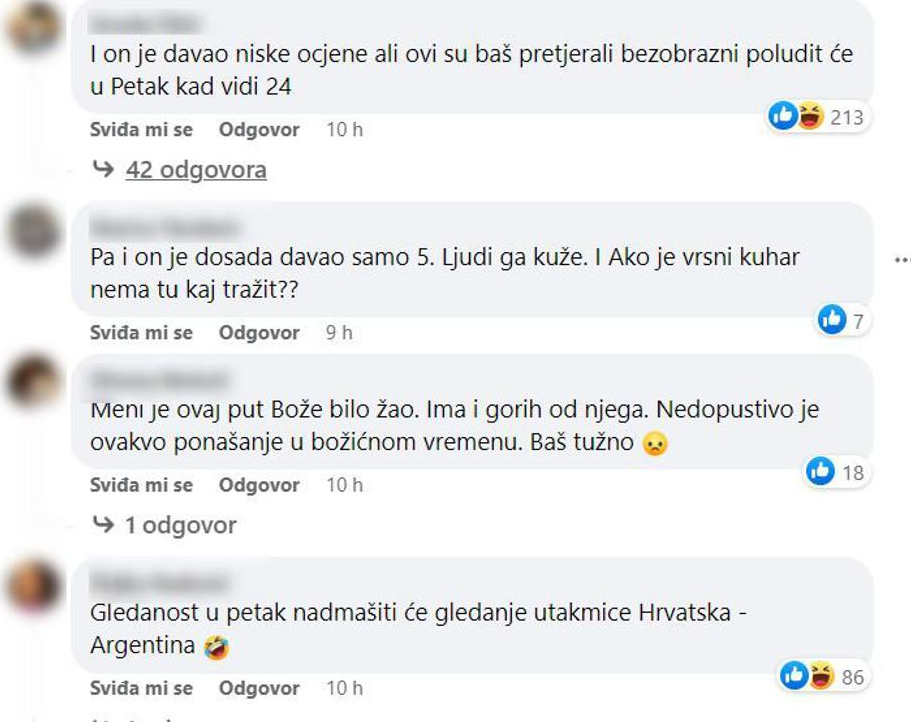Like the Hrvatska - Argentina comment
911x722 pixels.
[141, 688]
